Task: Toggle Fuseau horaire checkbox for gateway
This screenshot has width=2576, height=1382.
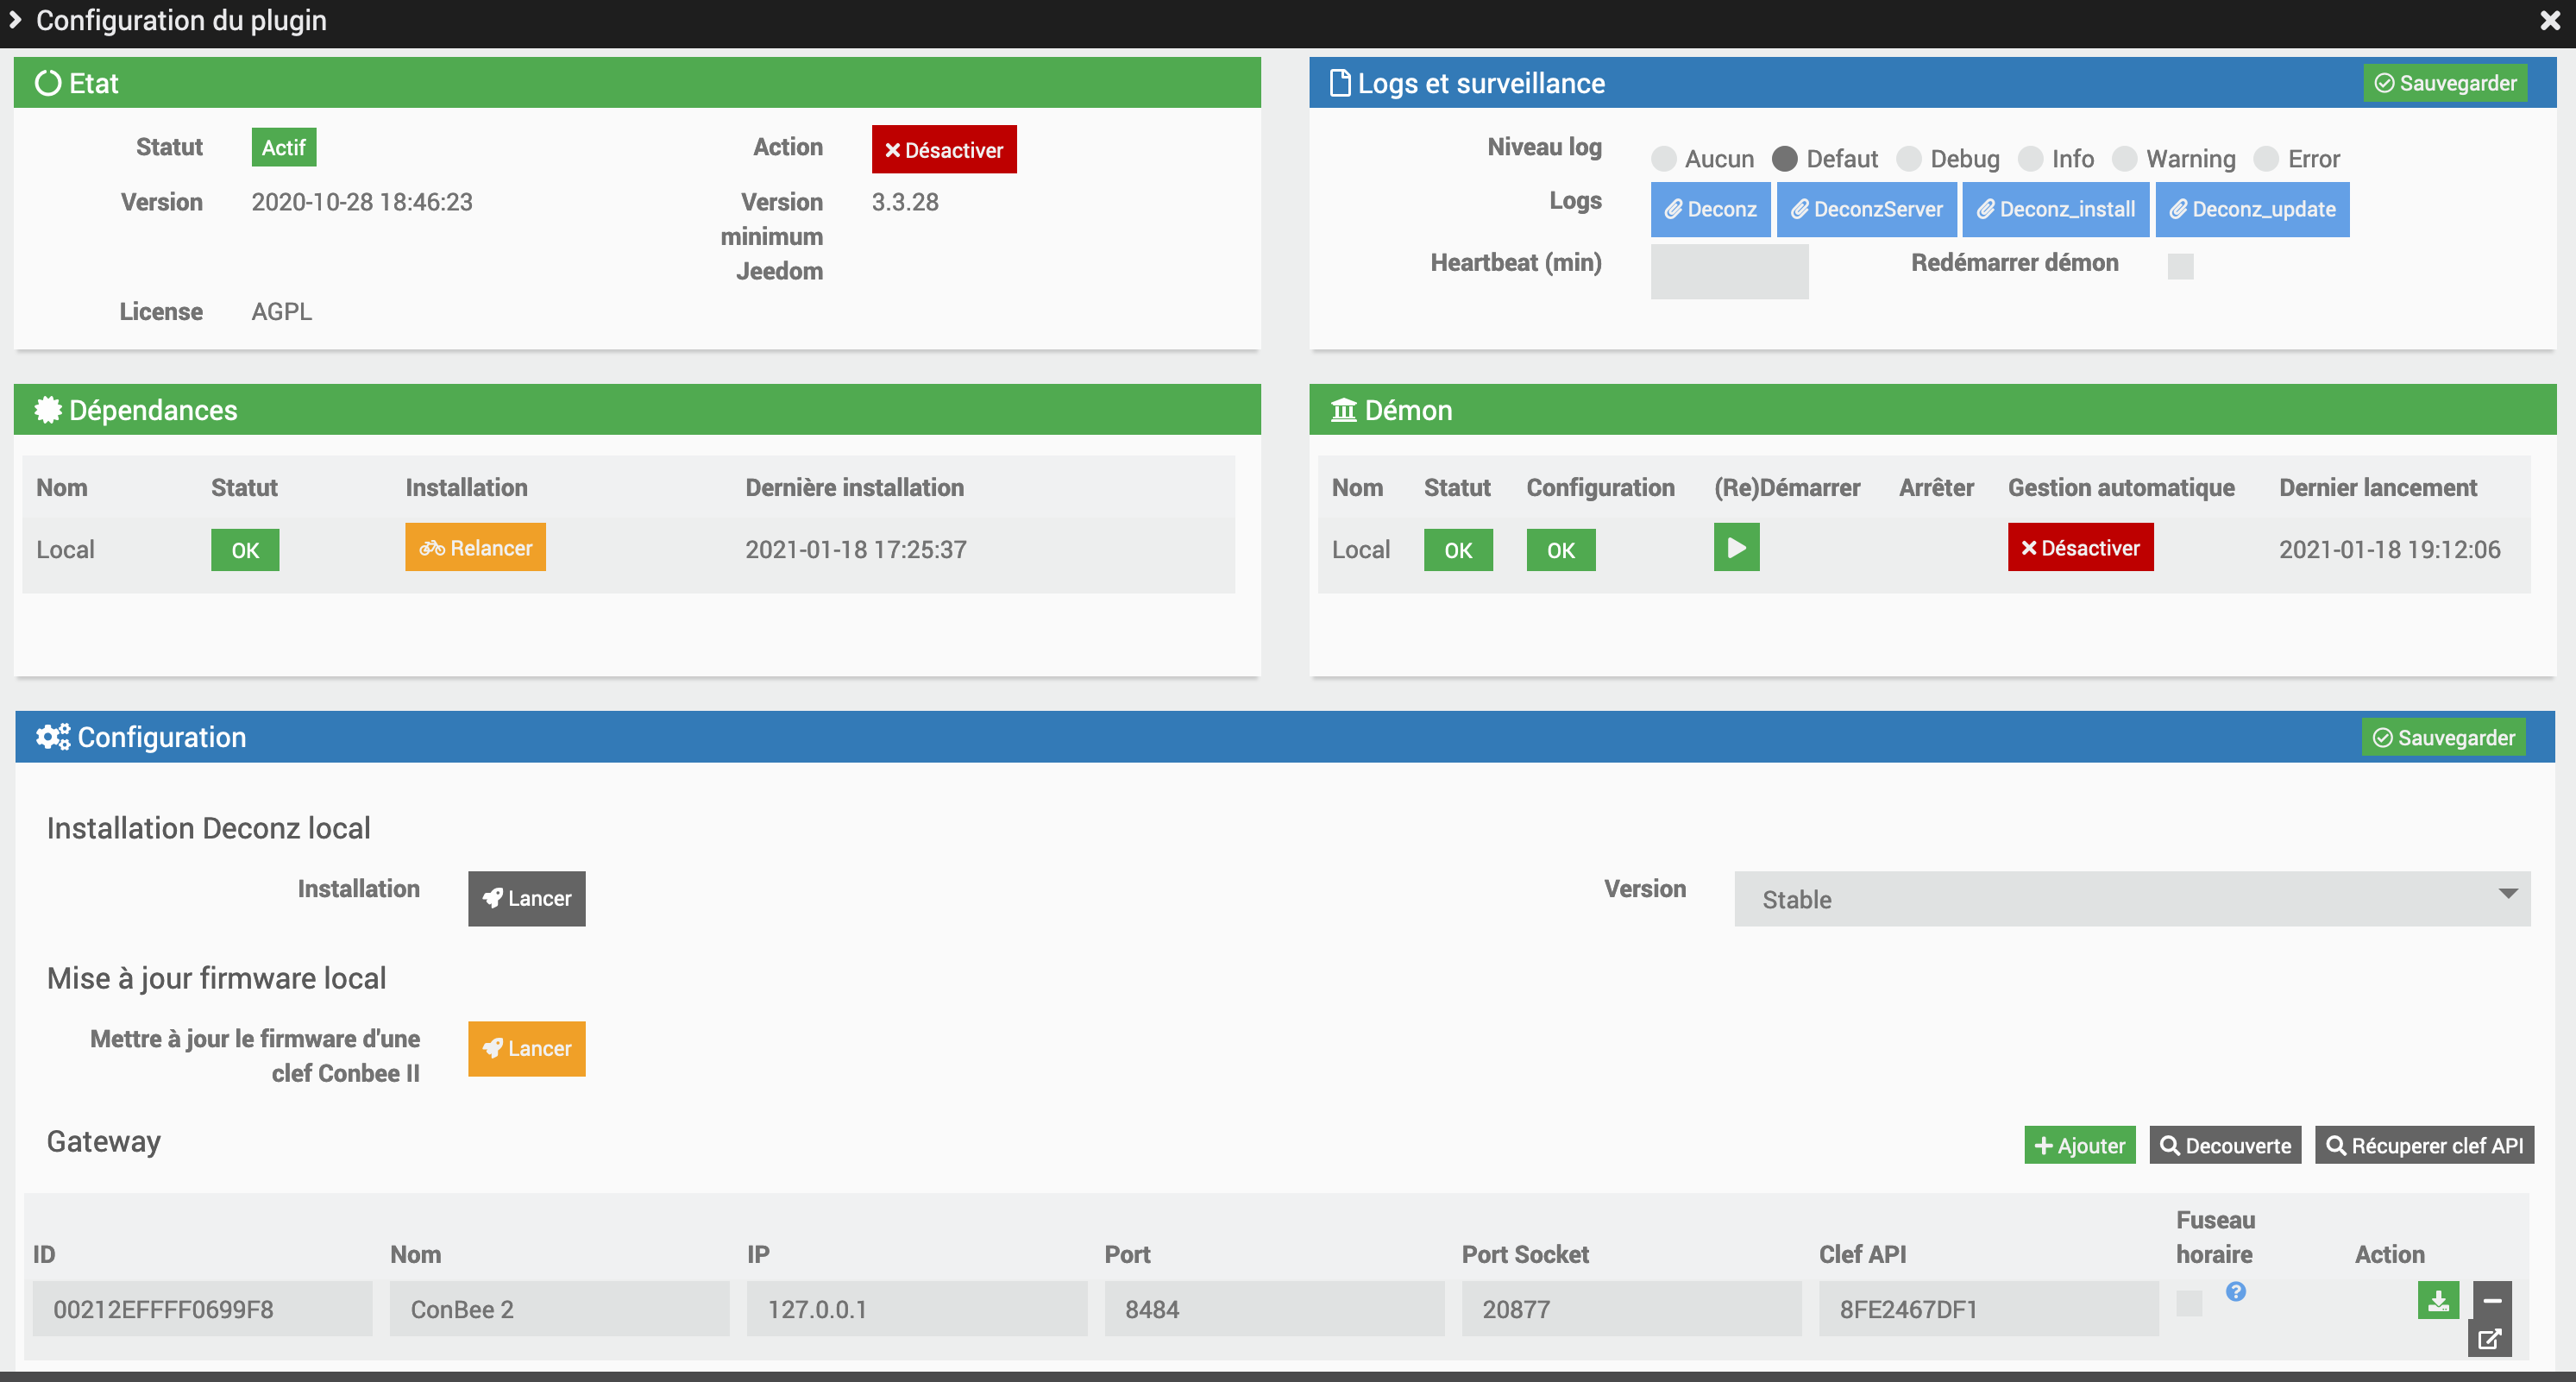Action: [x=2189, y=1303]
